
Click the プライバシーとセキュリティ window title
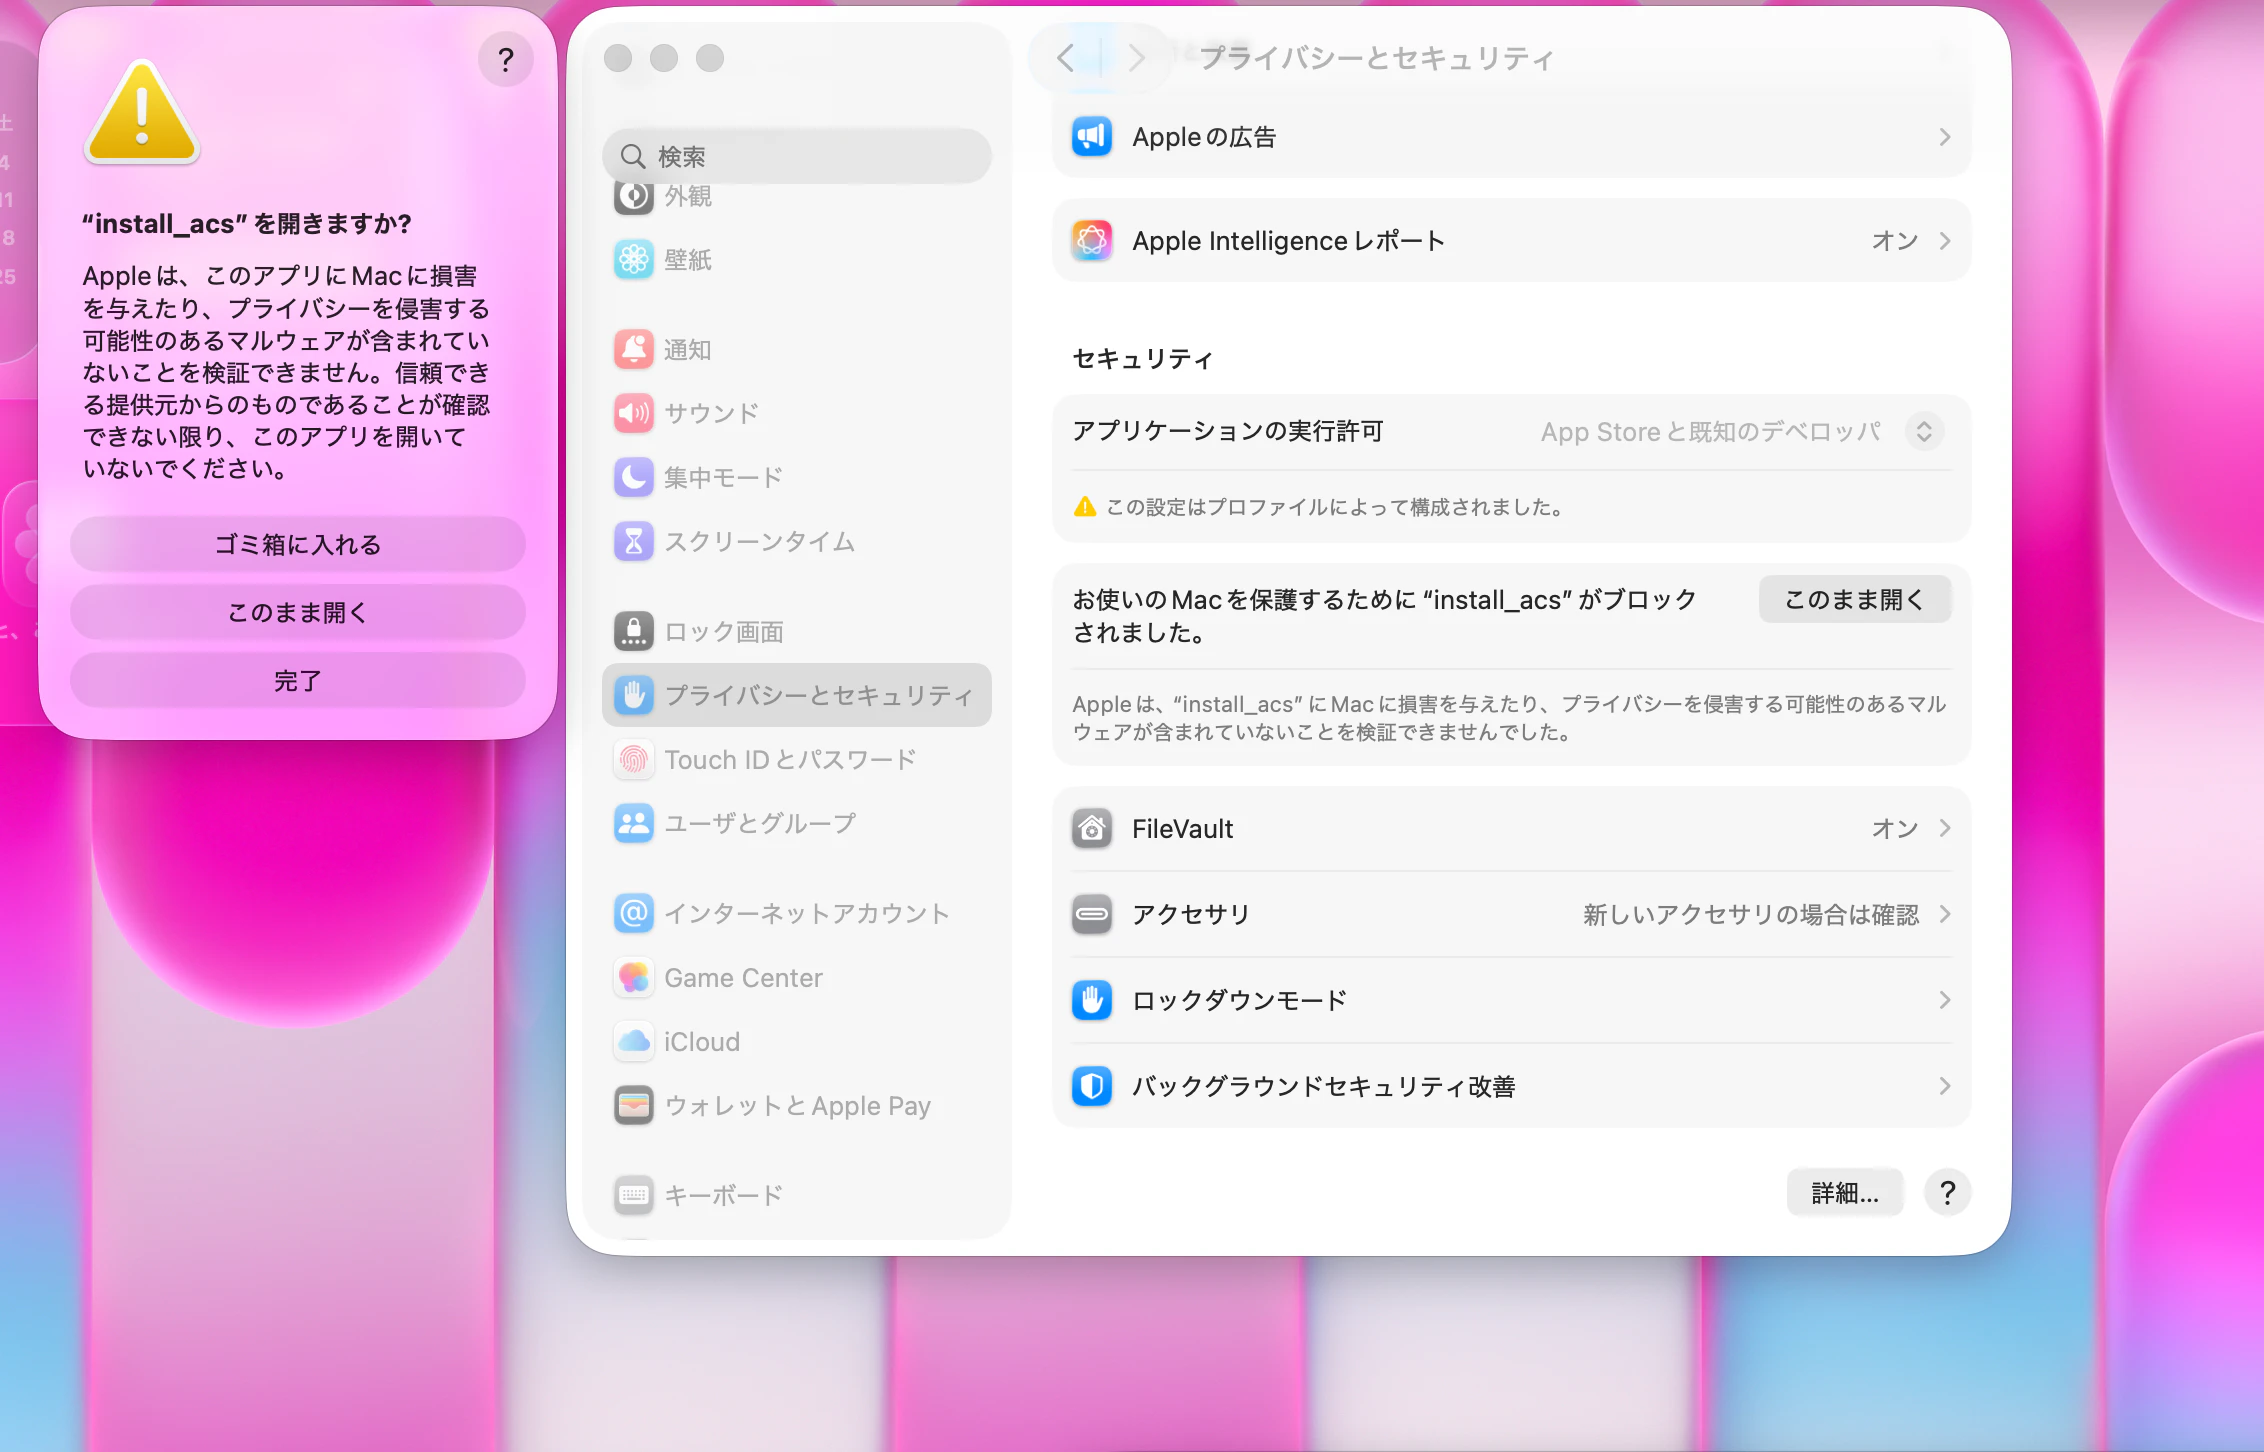click(1377, 58)
